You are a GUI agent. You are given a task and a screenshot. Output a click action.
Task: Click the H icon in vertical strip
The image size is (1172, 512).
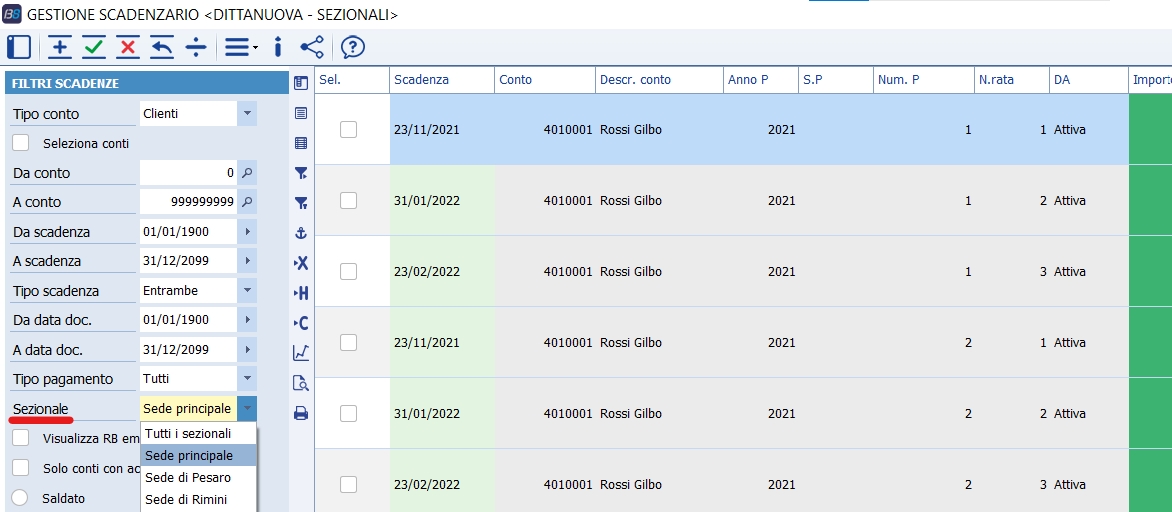click(301, 293)
